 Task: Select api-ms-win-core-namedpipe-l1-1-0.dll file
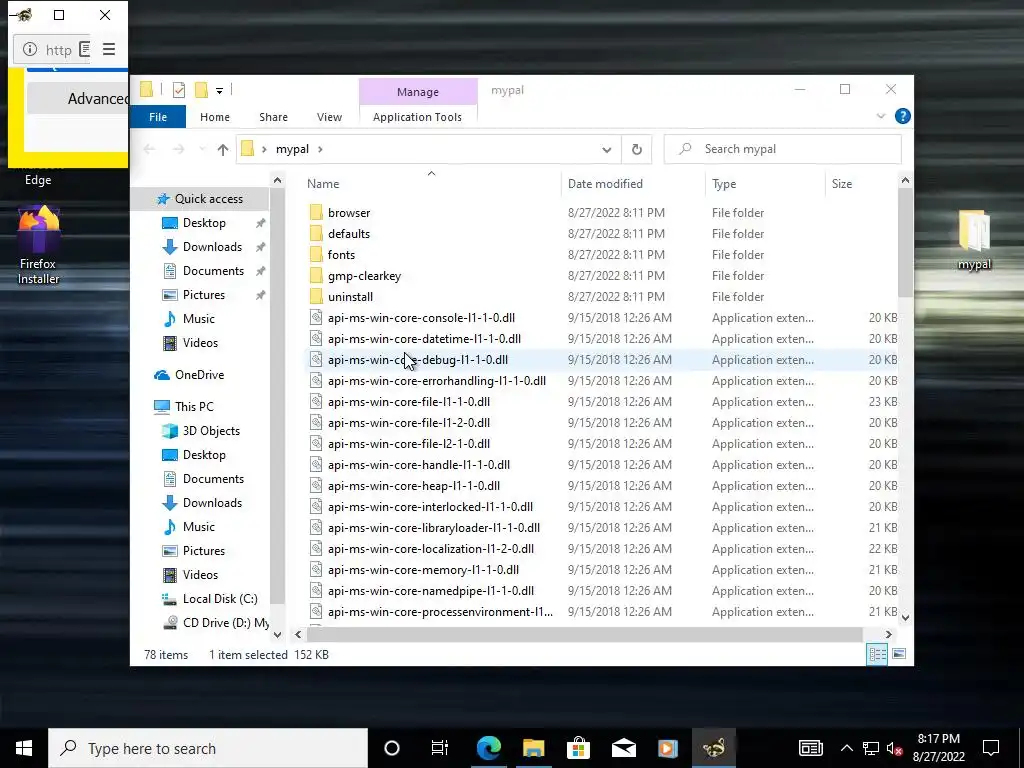coord(430,590)
